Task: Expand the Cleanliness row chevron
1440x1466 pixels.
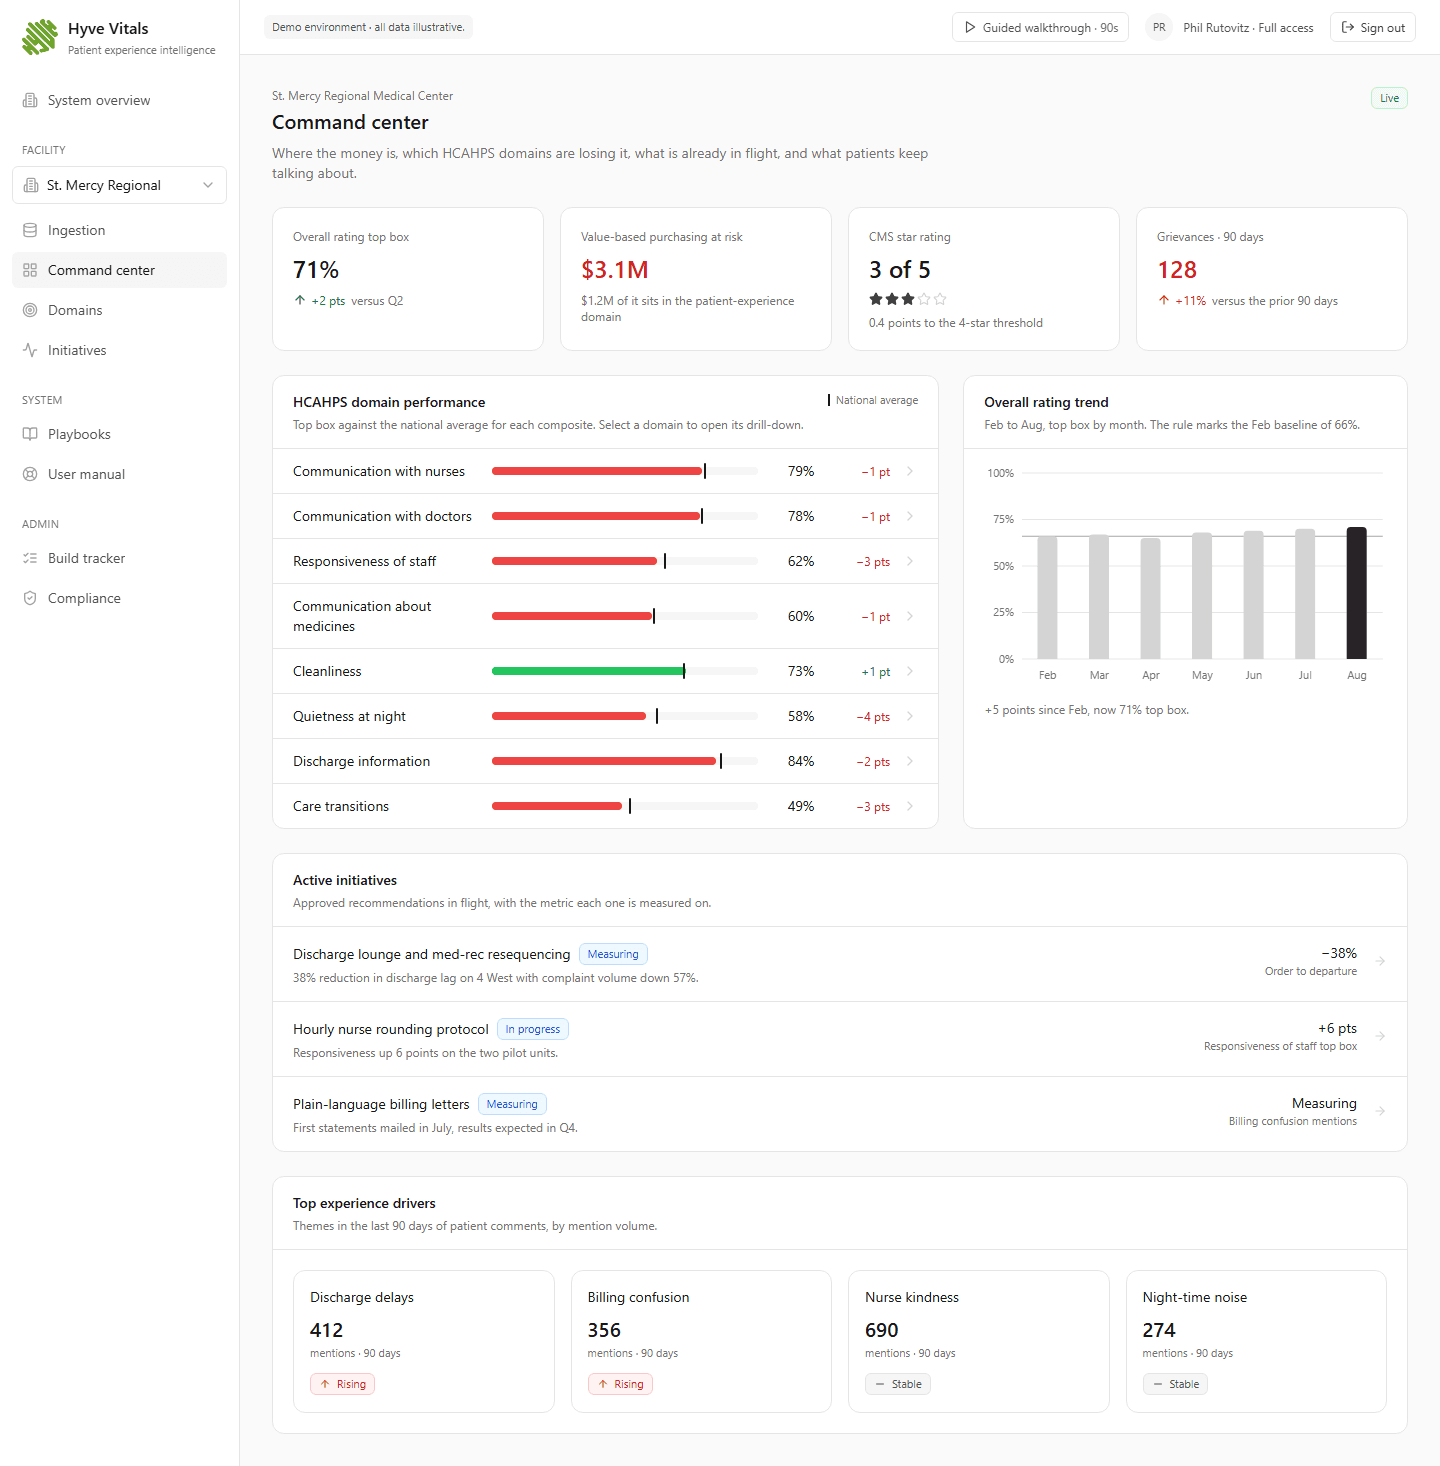Action: point(910,671)
